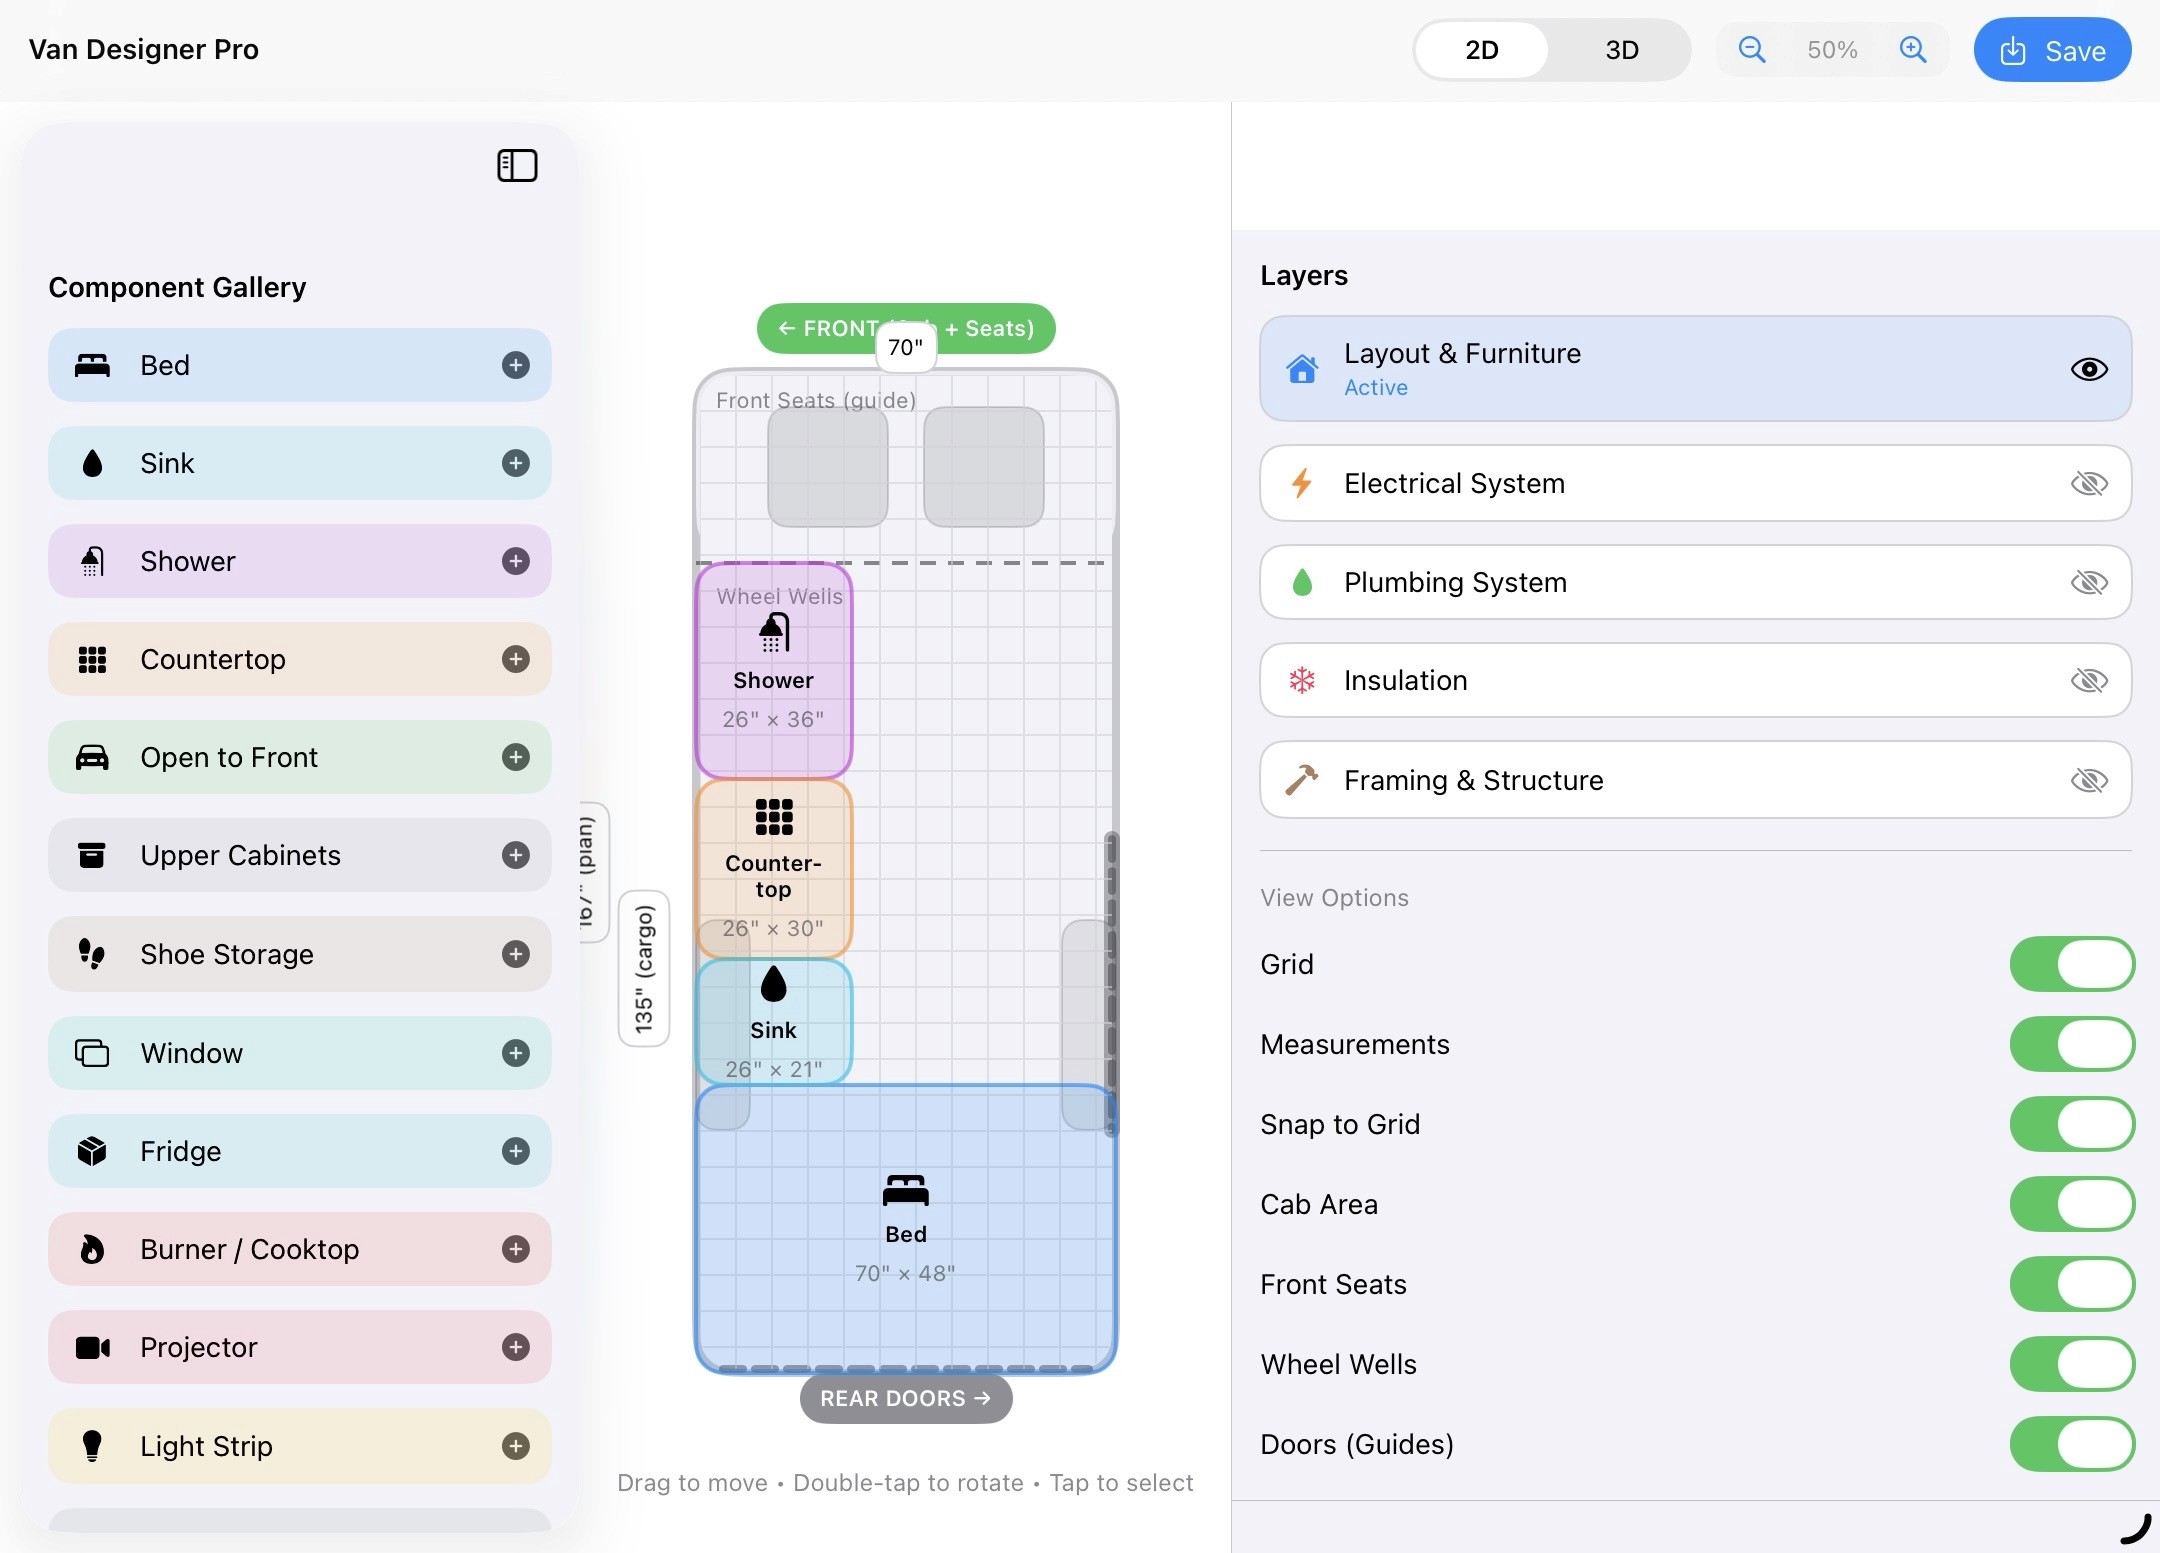
Task: Add a Fridge using its plus icon
Action: pos(515,1151)
